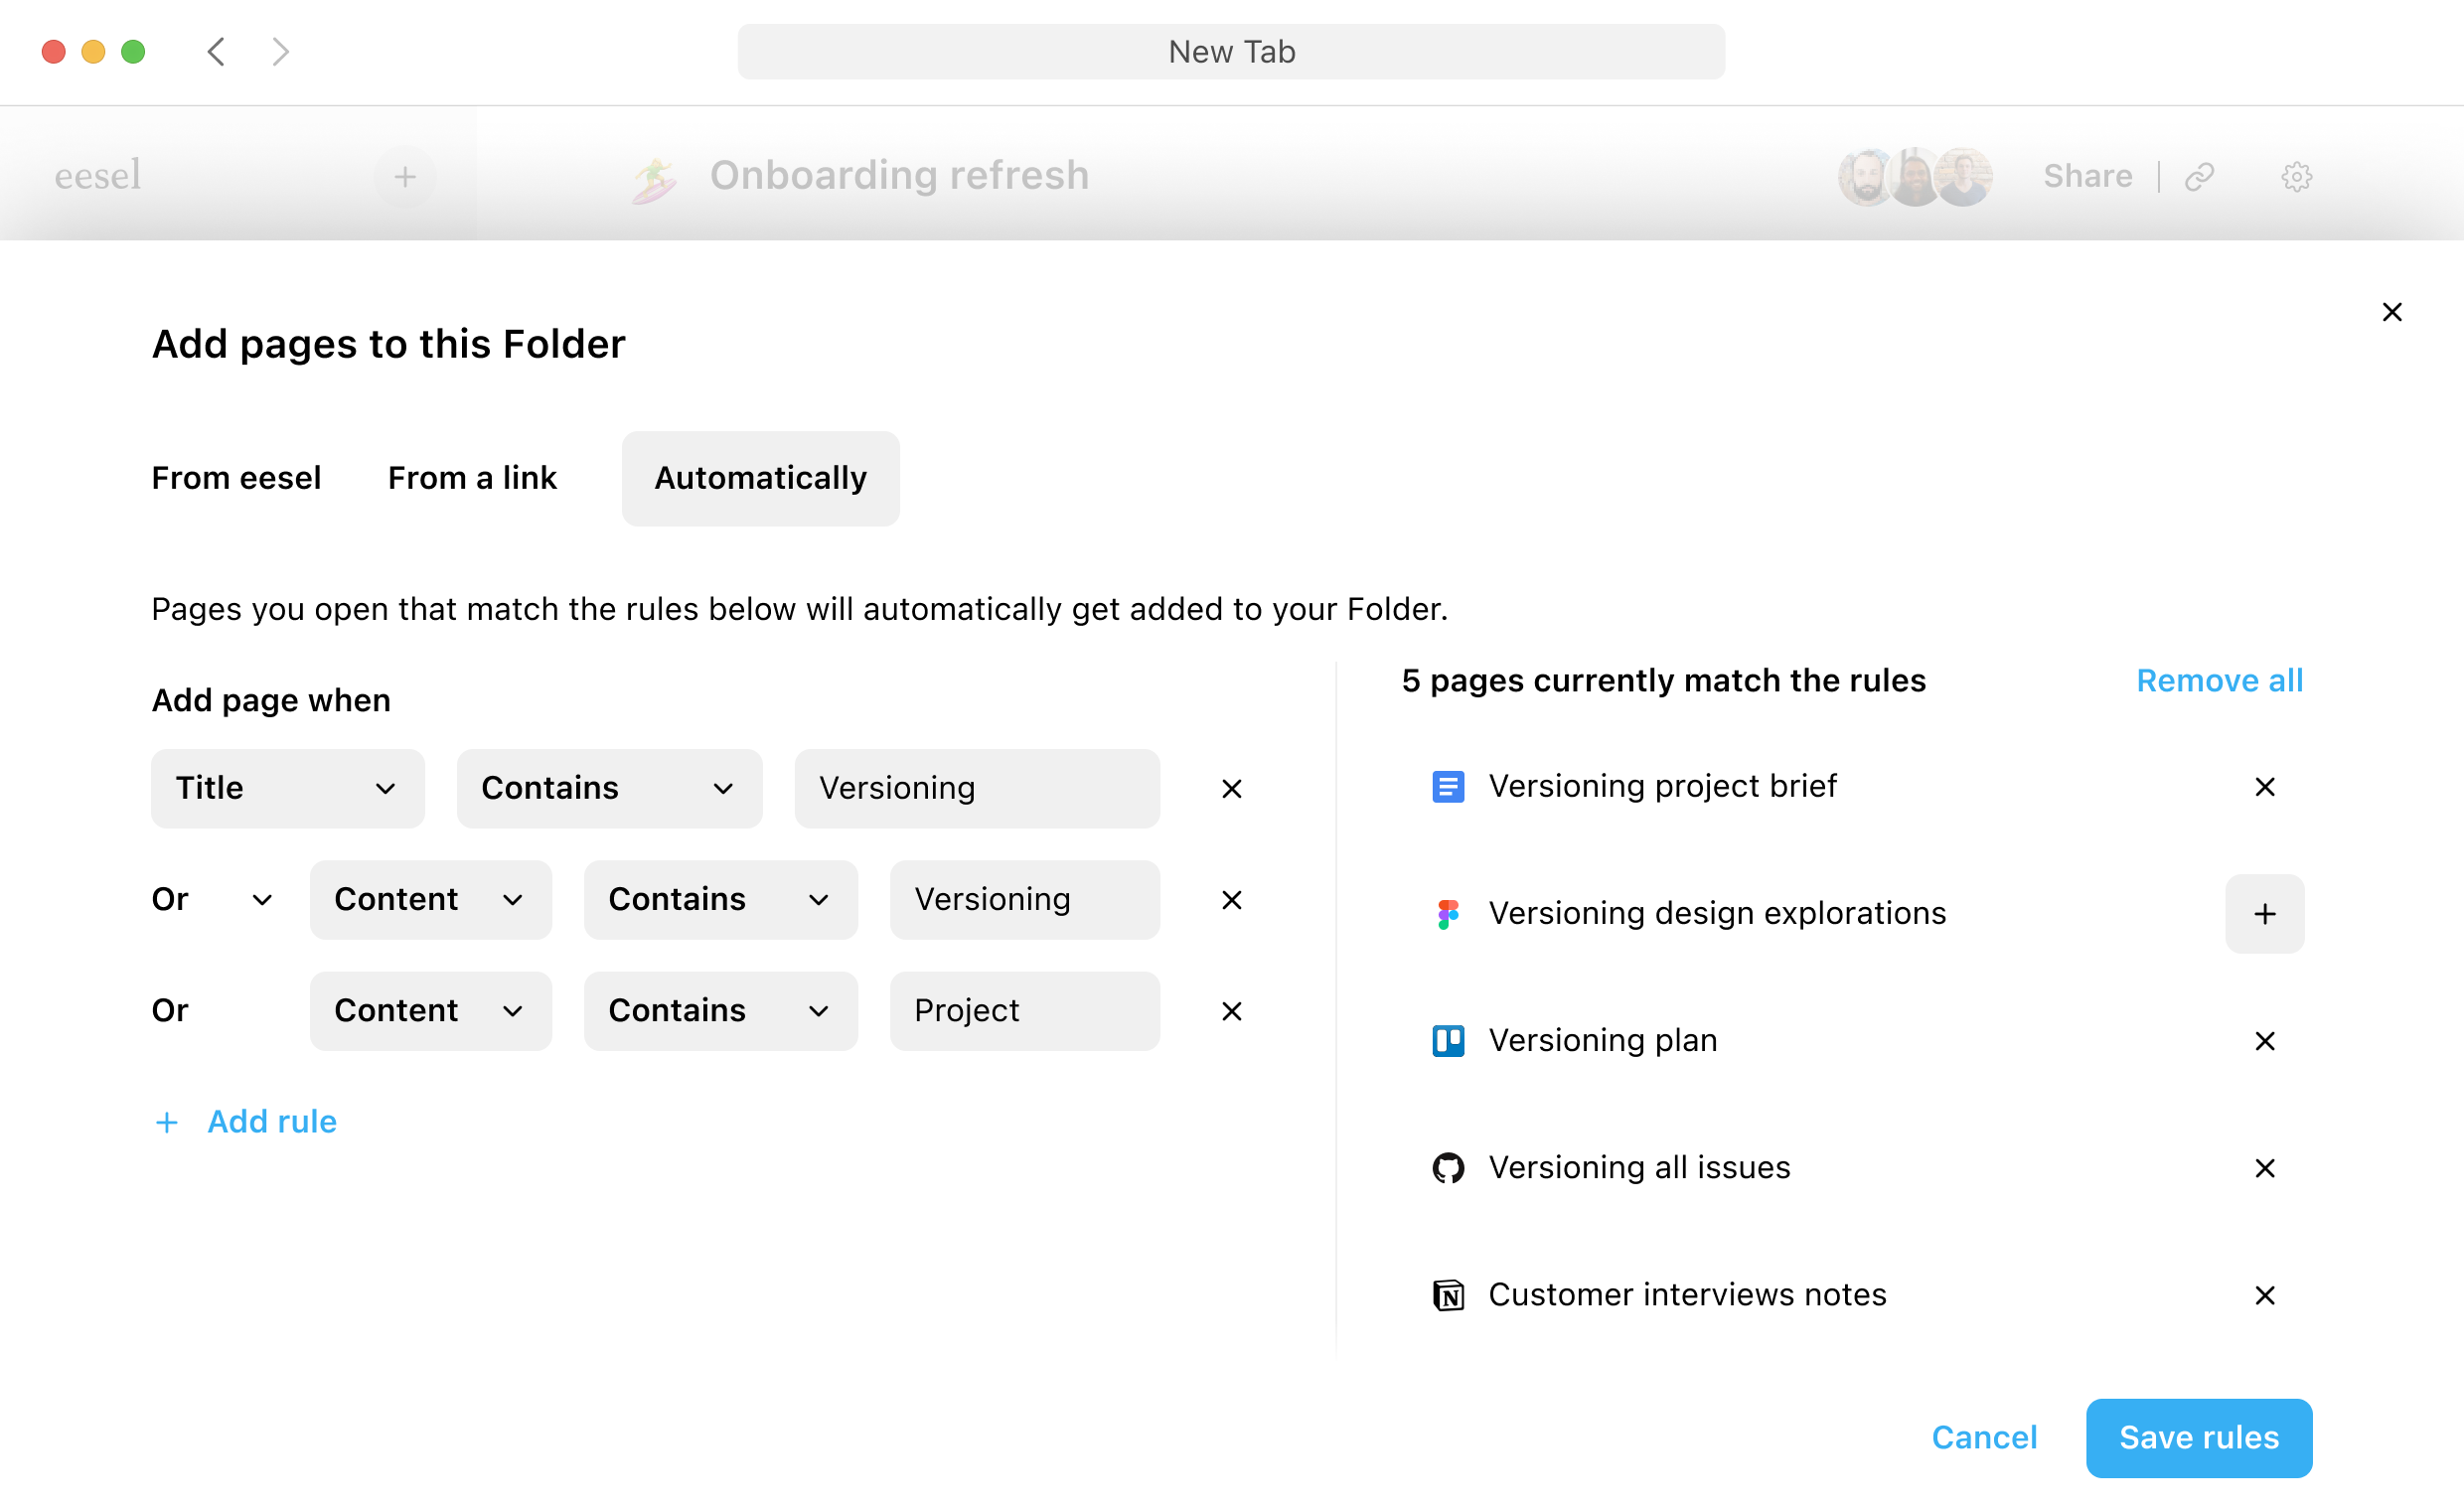Open the third row Content dropdown
The image size is (2464, 1510).
430,1010
